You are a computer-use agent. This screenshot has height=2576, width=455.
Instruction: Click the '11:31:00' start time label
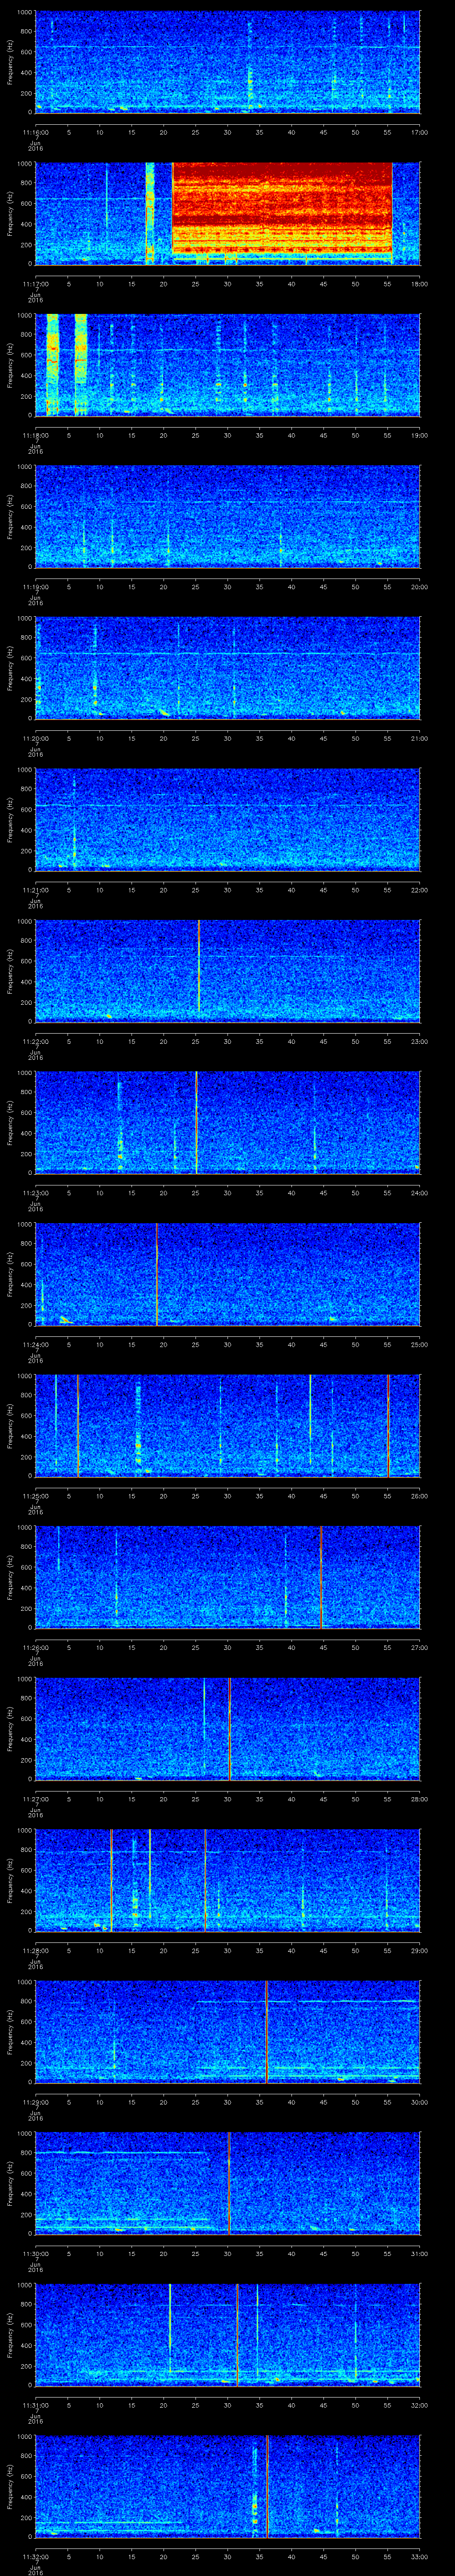pyautogui.click(x=36, y=2404)
